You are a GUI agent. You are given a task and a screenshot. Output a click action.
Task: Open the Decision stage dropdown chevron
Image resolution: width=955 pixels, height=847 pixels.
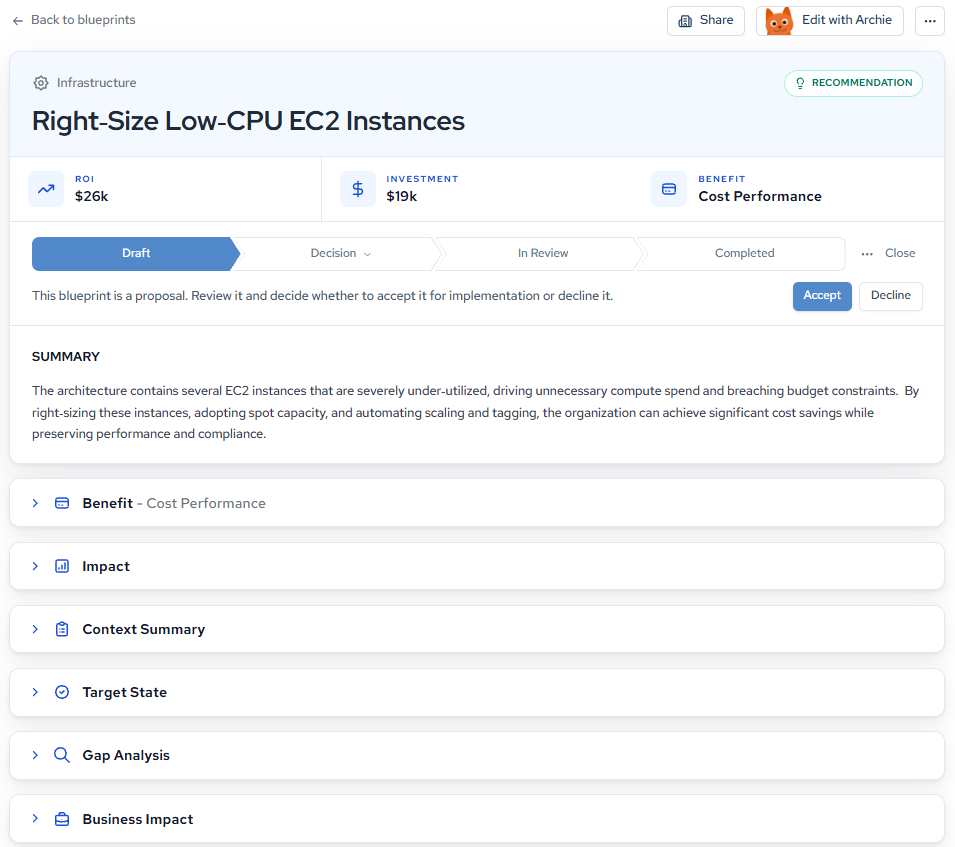click(x=367, y=254)
